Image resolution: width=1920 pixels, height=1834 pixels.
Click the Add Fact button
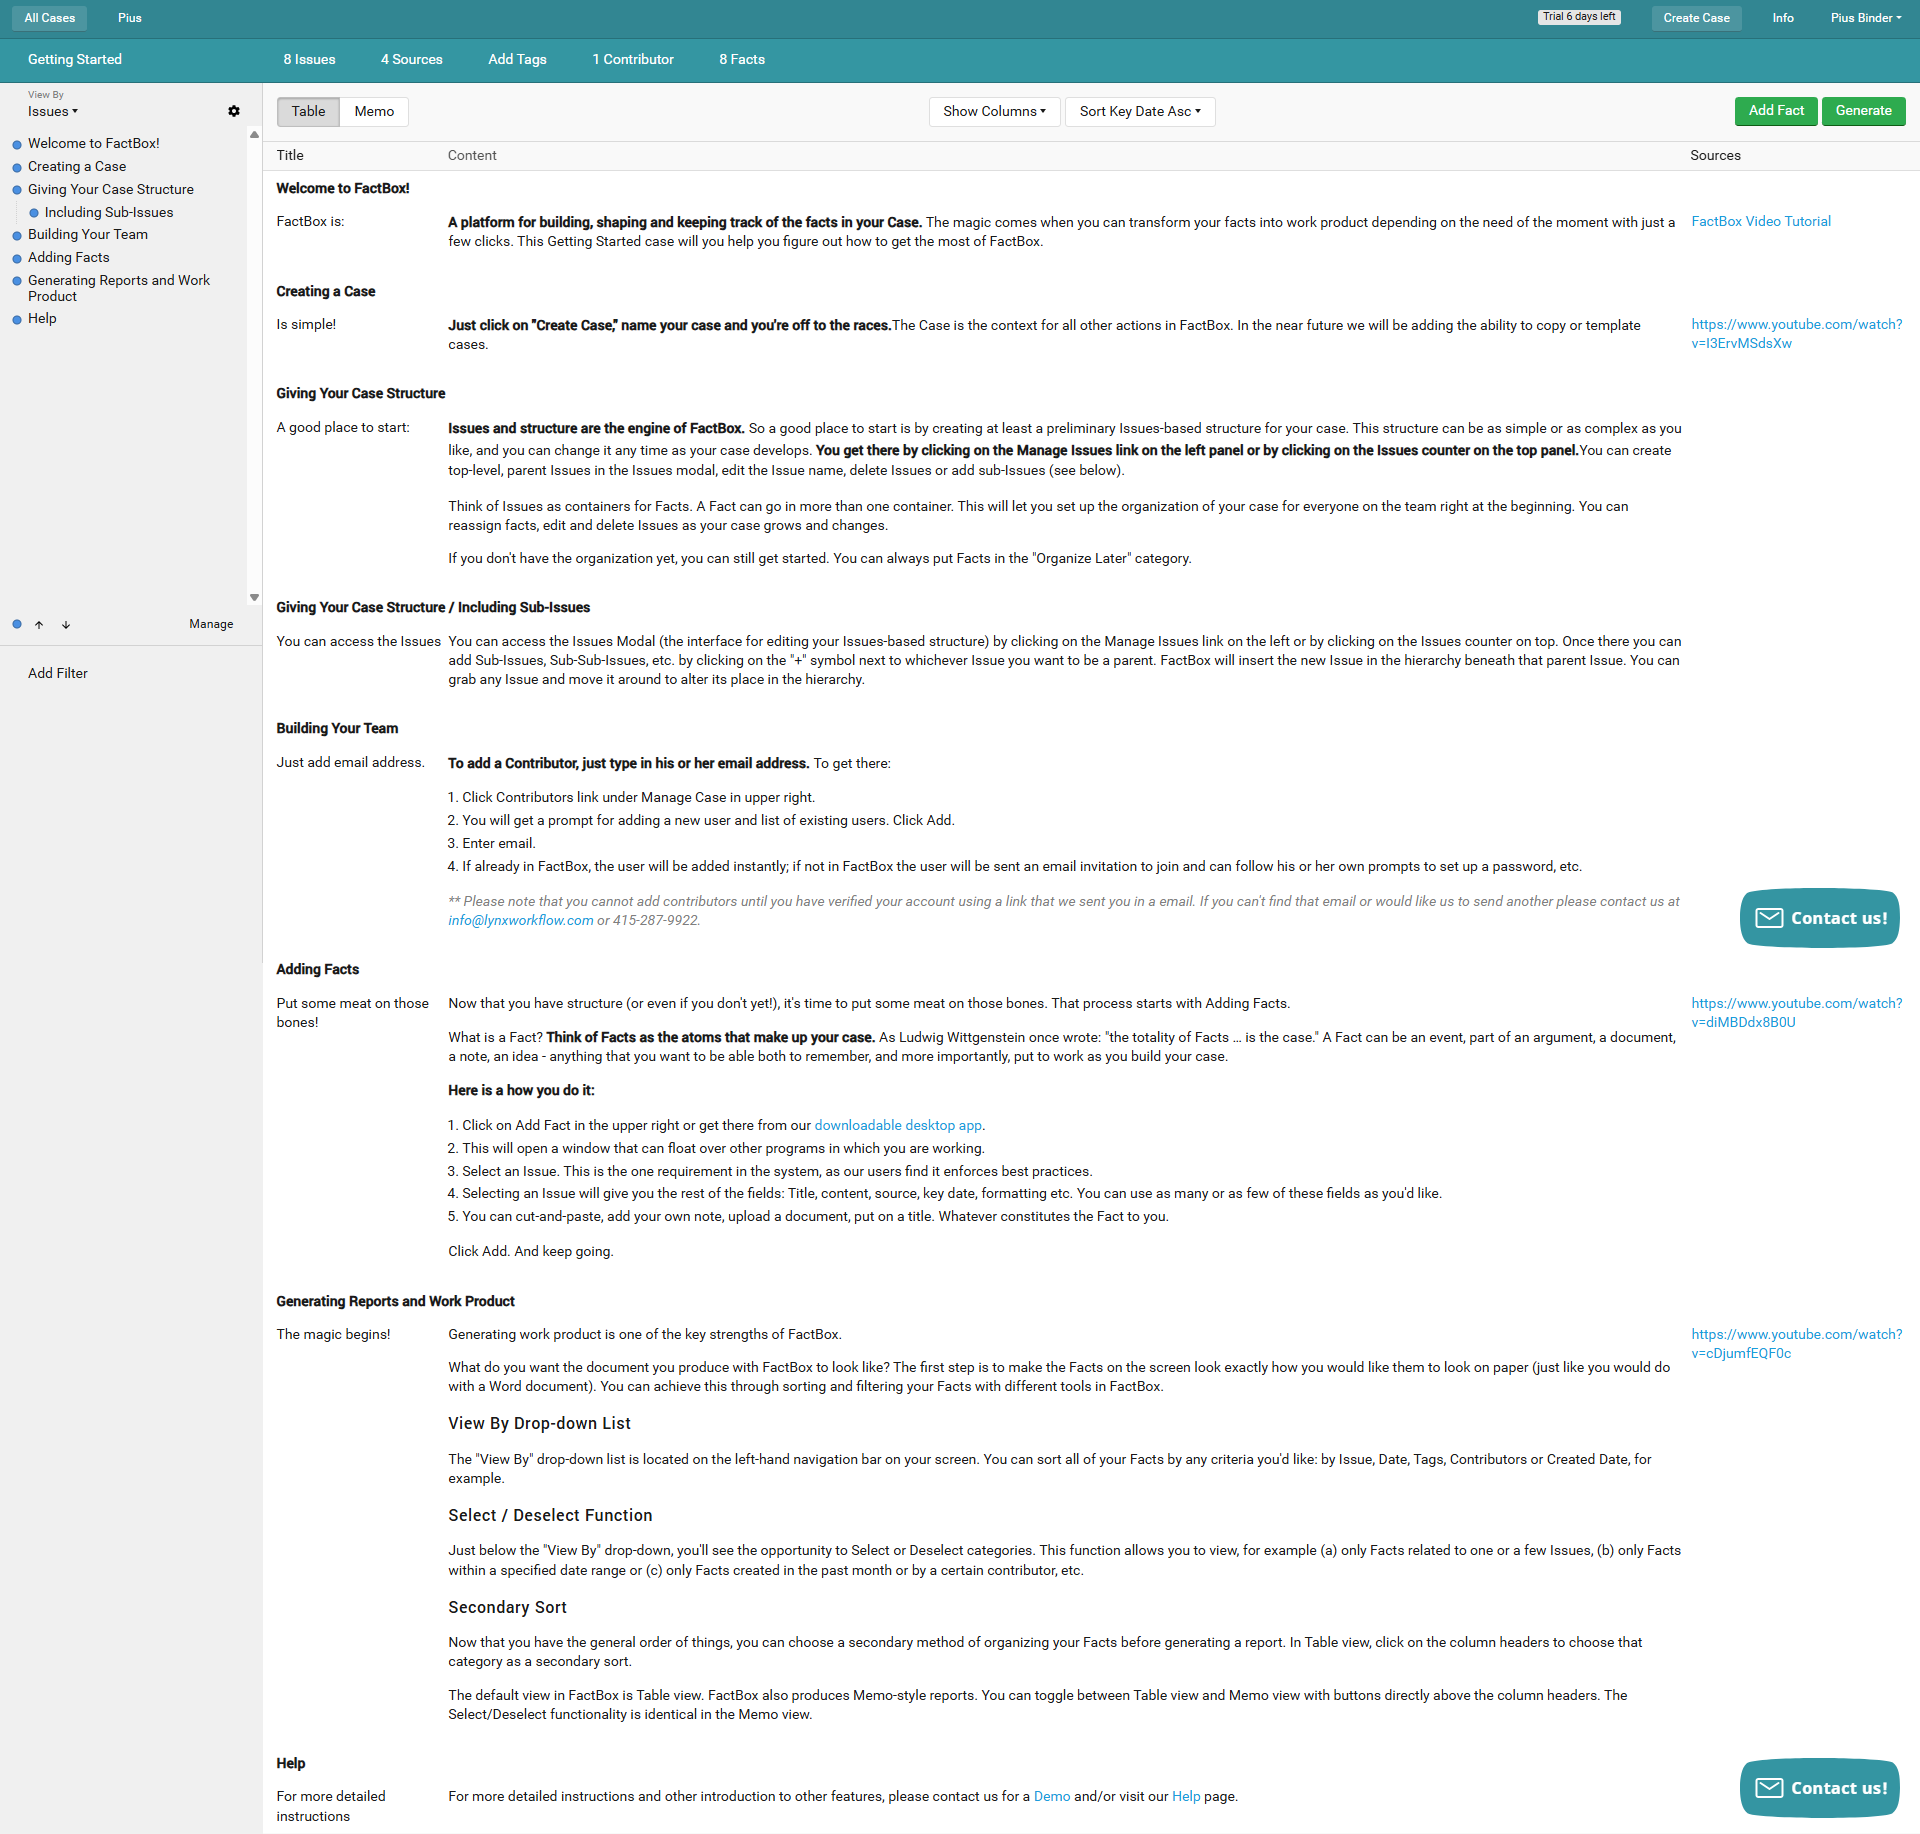point(1776,111)
